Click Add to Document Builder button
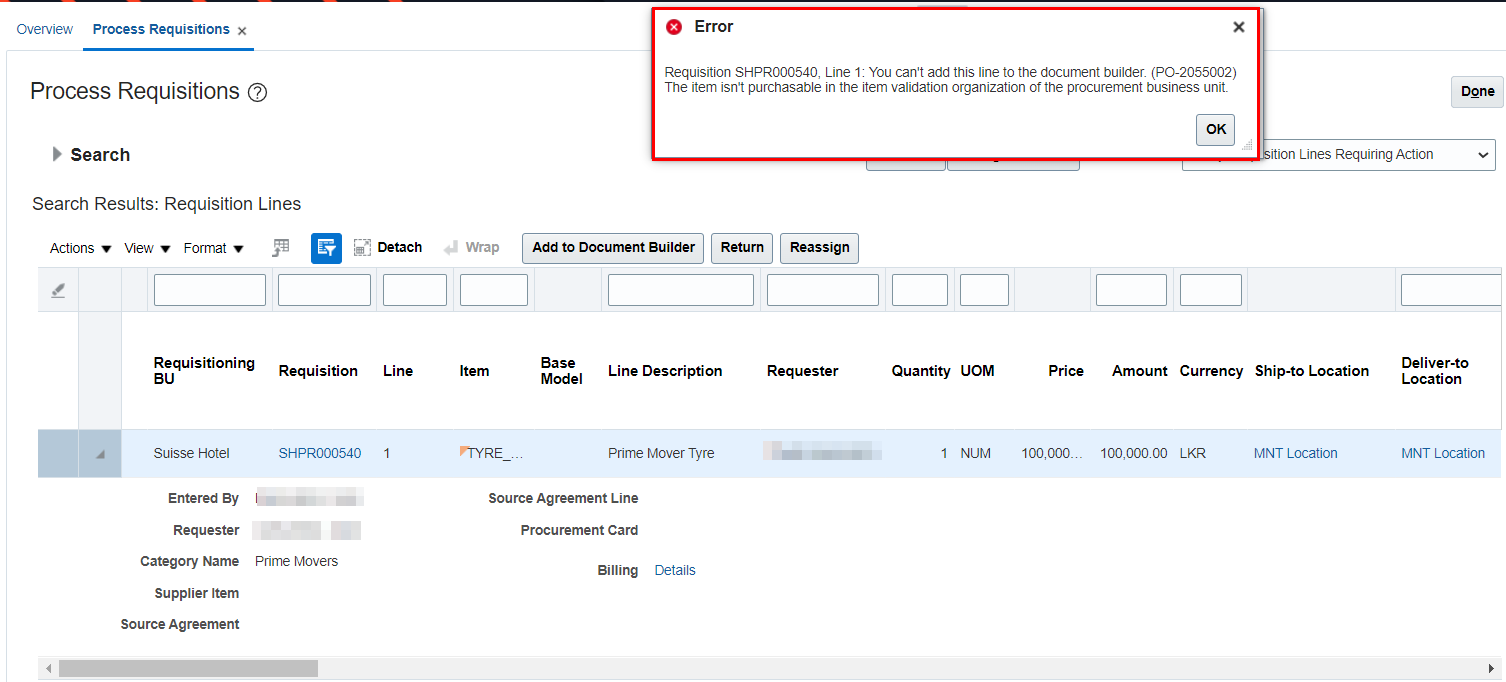1506x682 pixels. tap(613, 248)
